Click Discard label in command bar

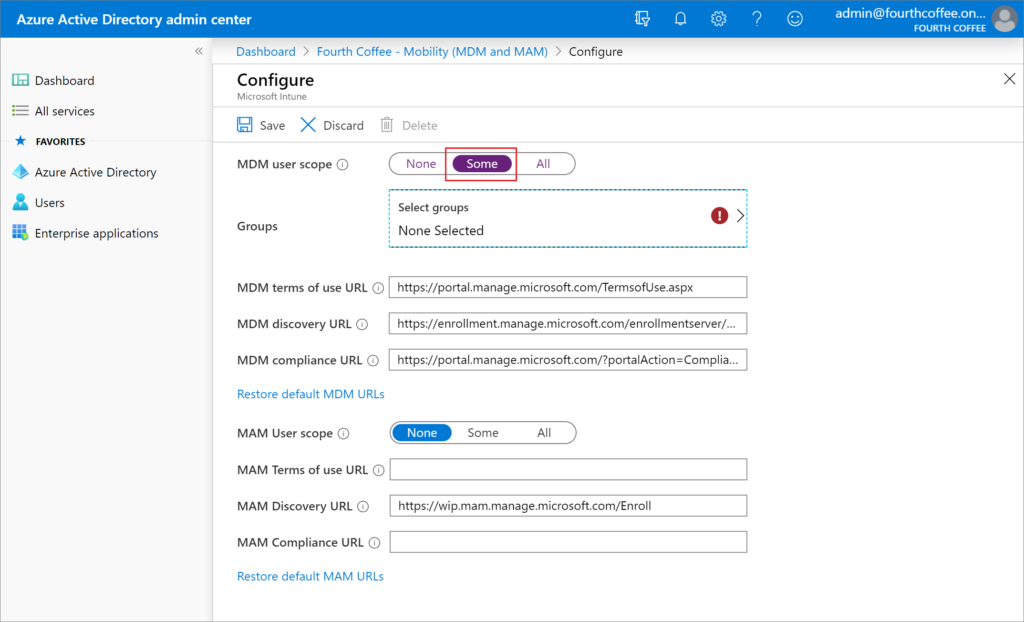[344, 125]
